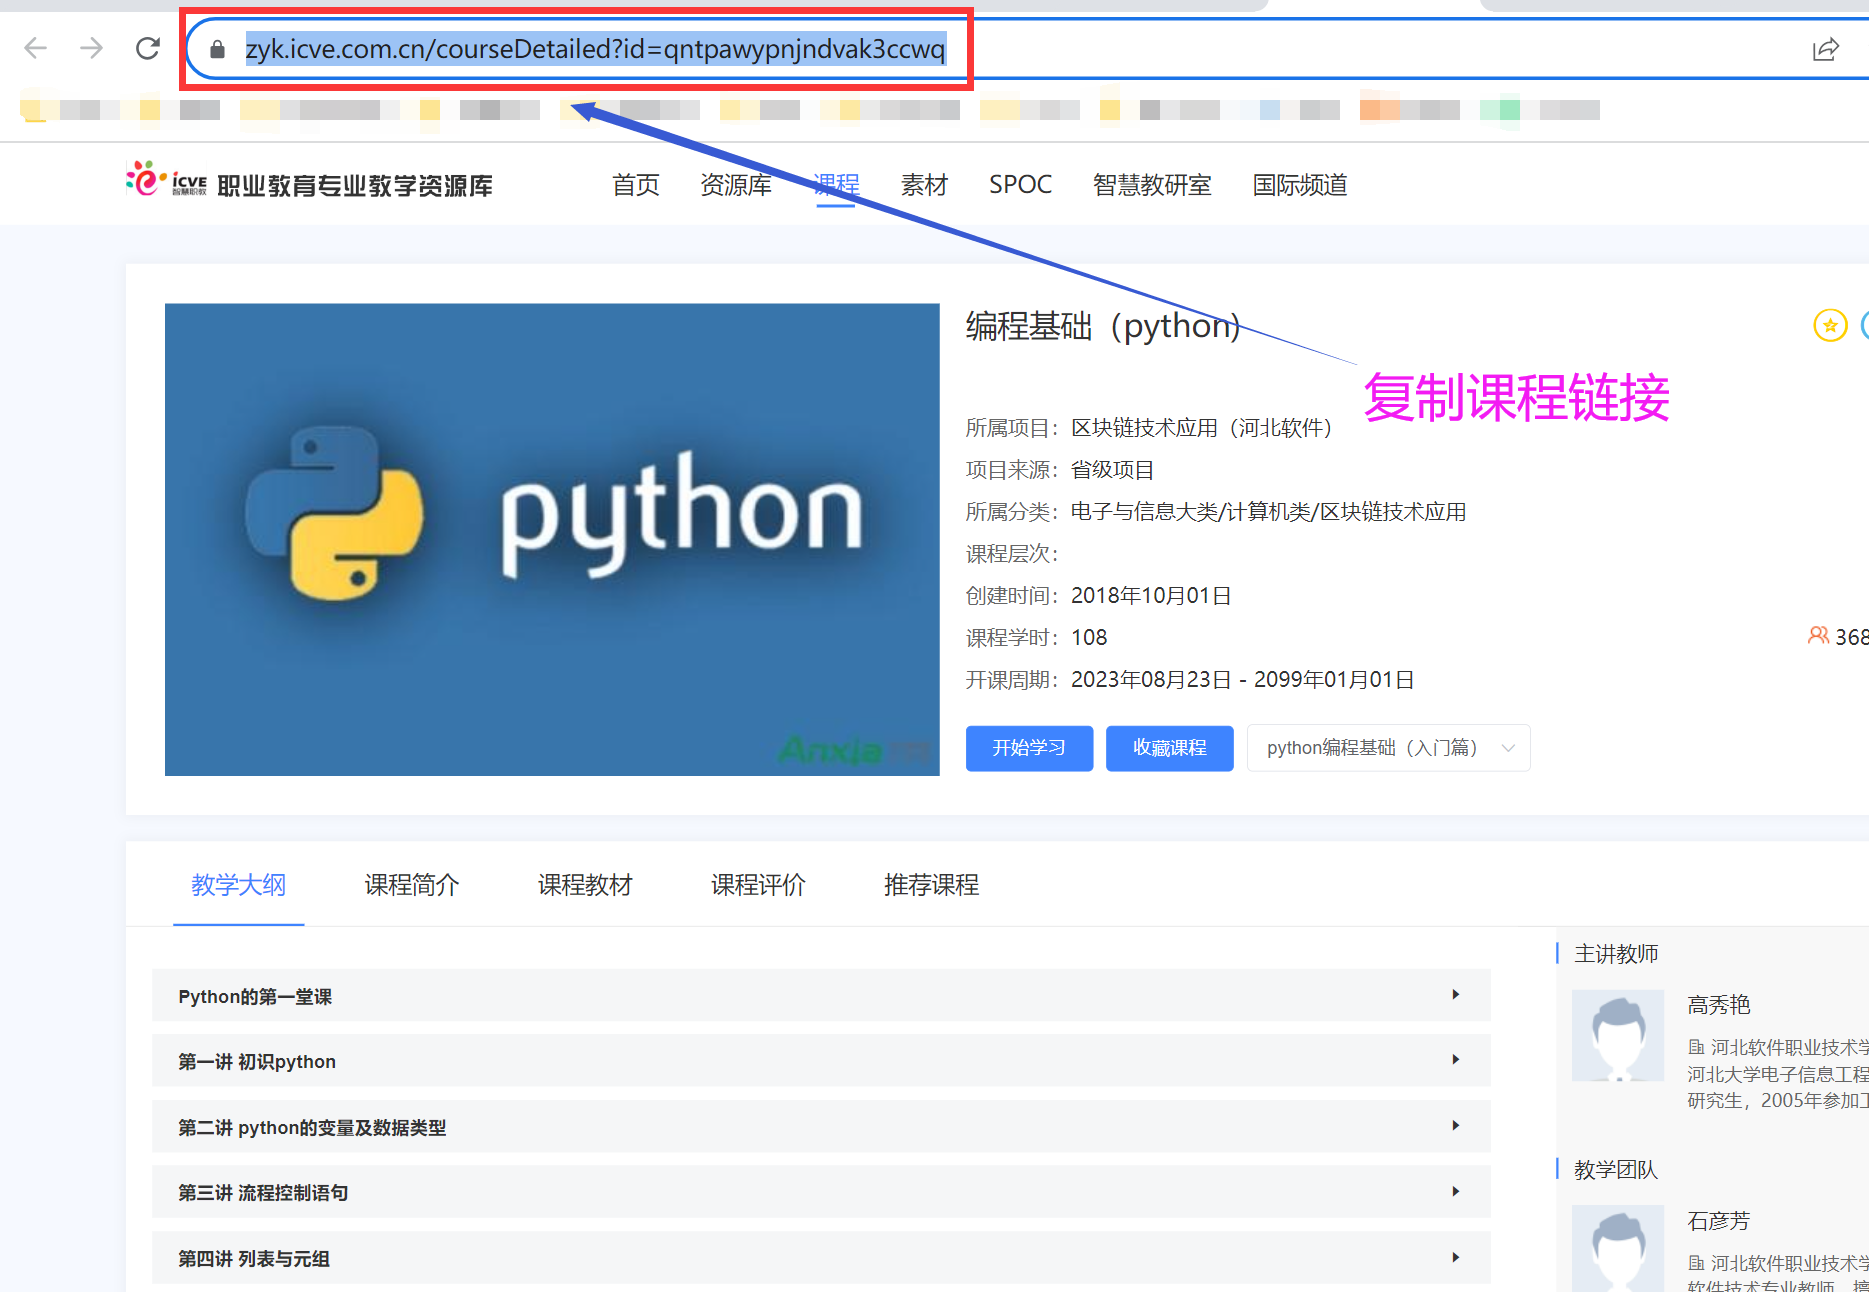
Task: Click the 第四讲 列表与元组 chapter title
Action: [x=254, y=1259]
